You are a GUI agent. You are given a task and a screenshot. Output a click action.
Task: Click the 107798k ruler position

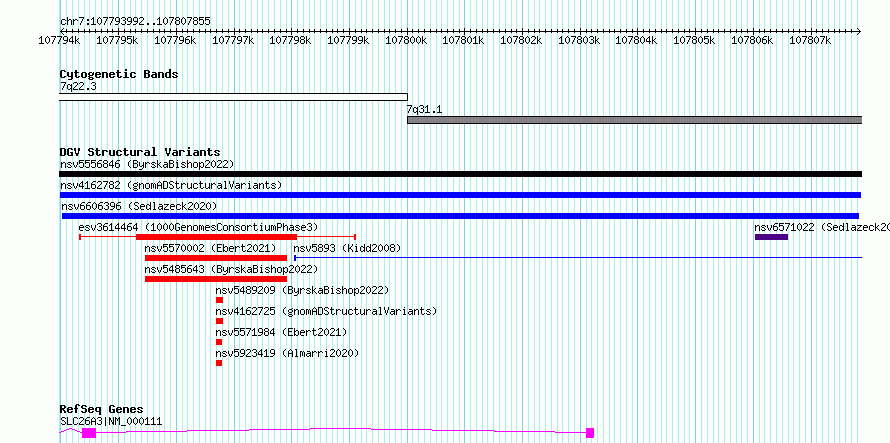(291, 40)
